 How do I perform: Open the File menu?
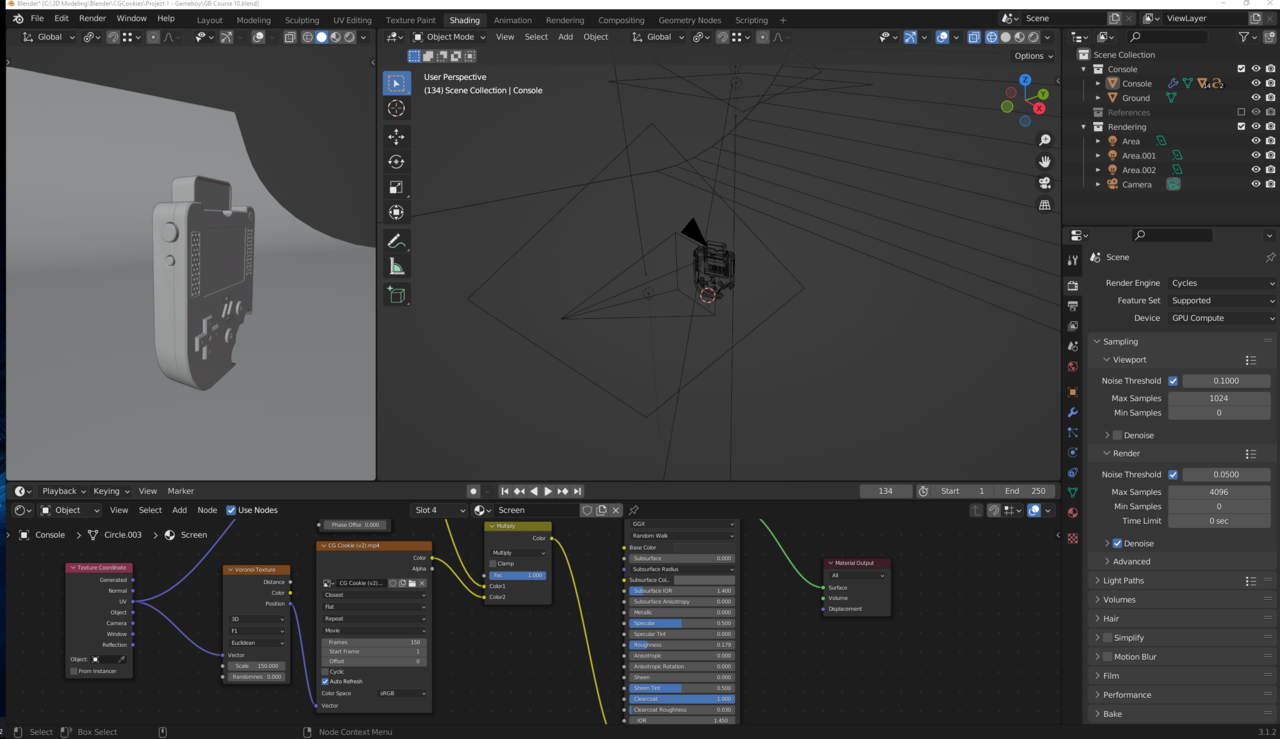tap(37, 18)
